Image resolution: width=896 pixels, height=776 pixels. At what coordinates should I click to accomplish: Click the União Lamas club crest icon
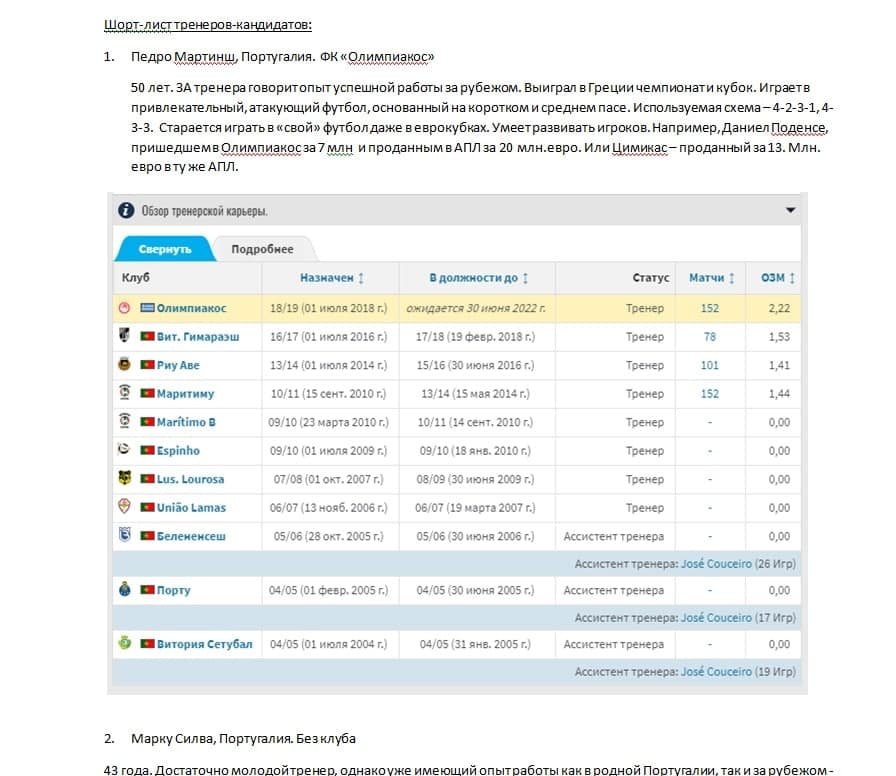tap(125, 507)
